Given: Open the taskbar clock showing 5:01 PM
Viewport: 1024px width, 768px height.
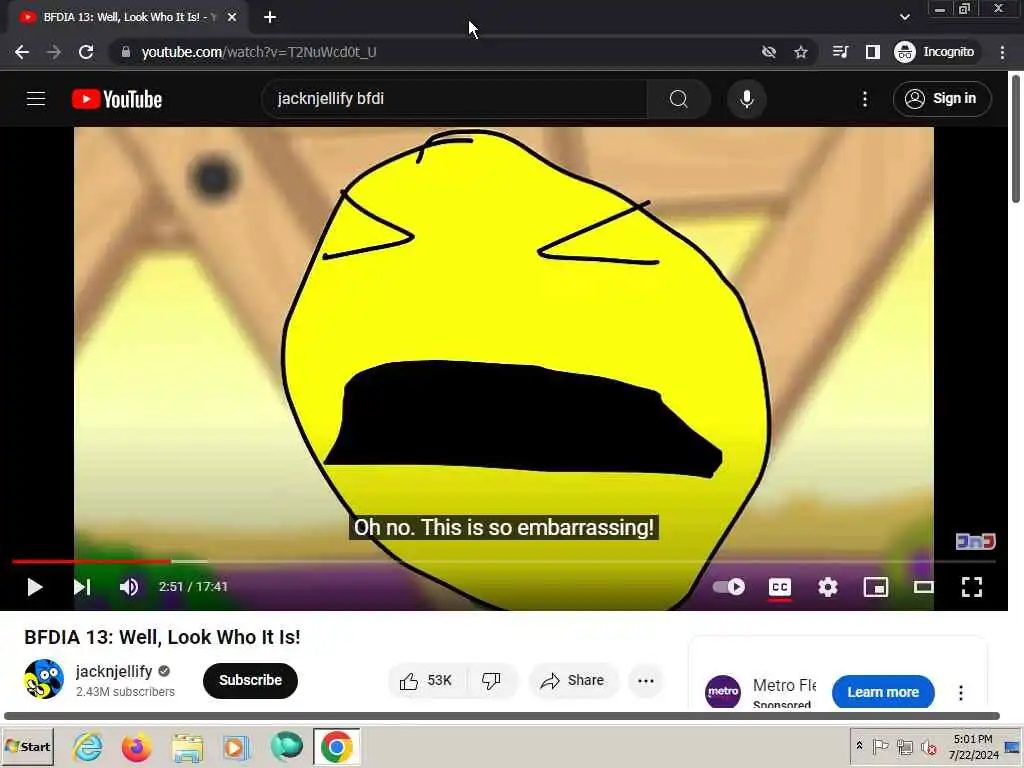Looking at the screenshot, I should coord(973,746).
